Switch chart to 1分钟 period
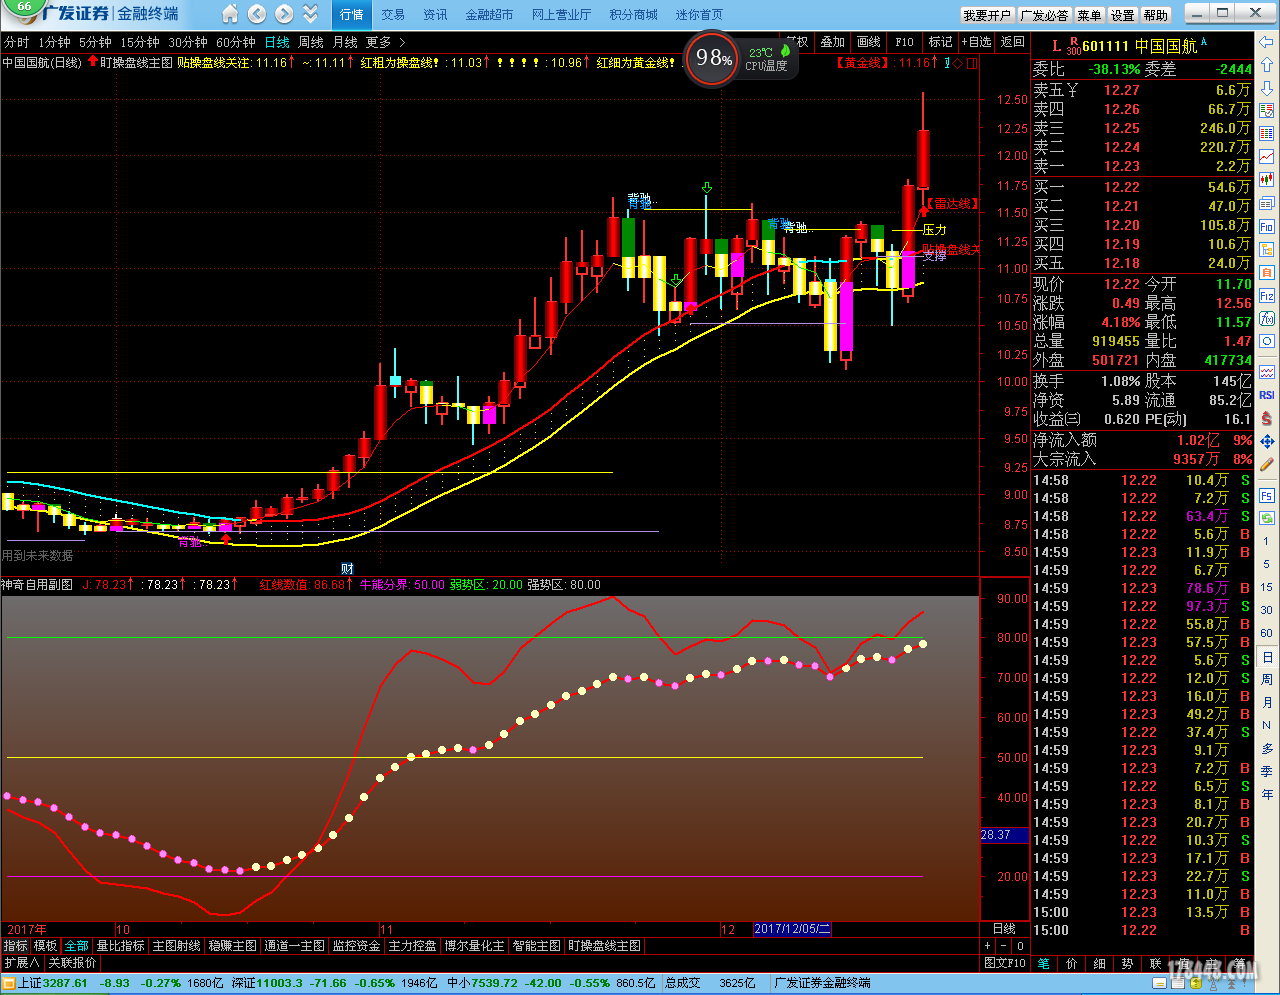The image size is (1280, 995). (54, 42)
